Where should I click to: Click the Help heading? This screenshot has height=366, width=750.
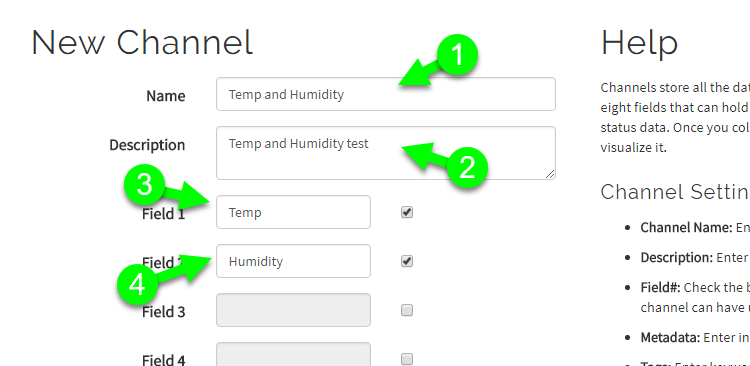tap(639, 42)
